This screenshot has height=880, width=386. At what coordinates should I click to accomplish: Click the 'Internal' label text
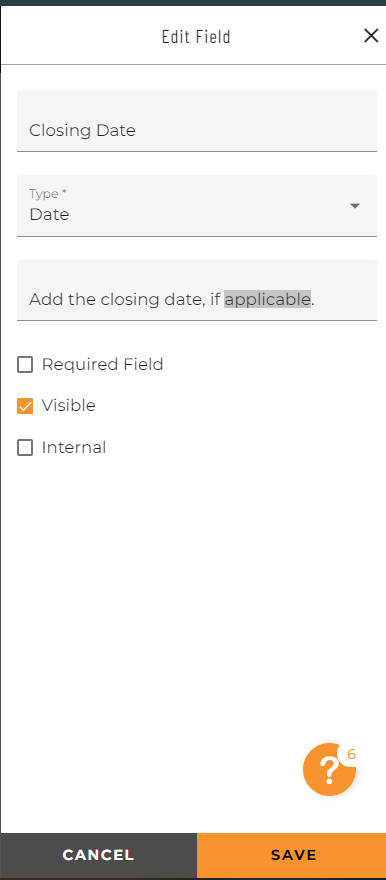pos(74,447)
